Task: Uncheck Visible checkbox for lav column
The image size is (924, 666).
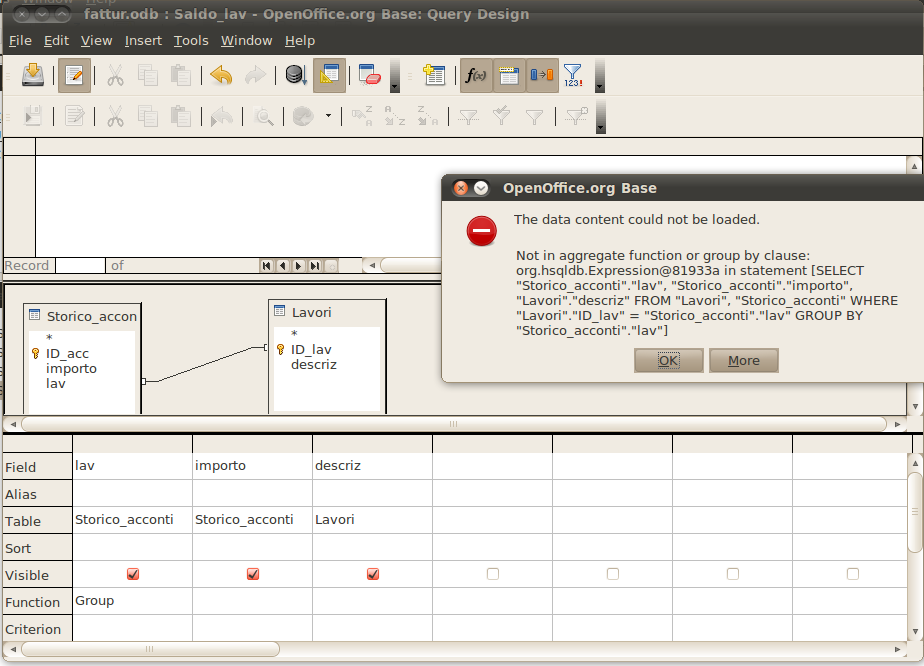Action: tap(133, 574)
